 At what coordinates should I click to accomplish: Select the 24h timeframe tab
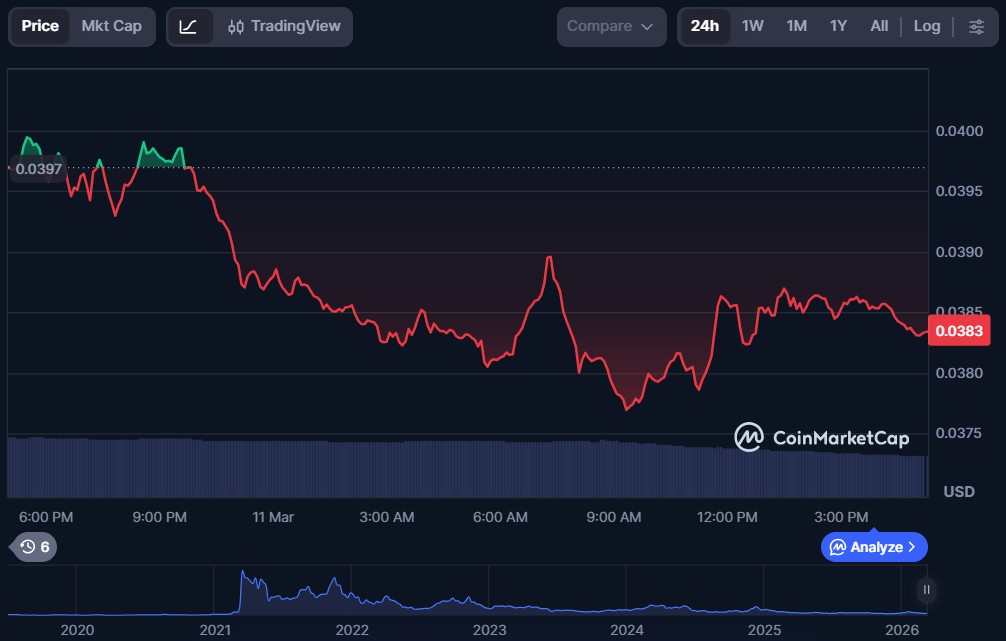(x=704, y=27)
